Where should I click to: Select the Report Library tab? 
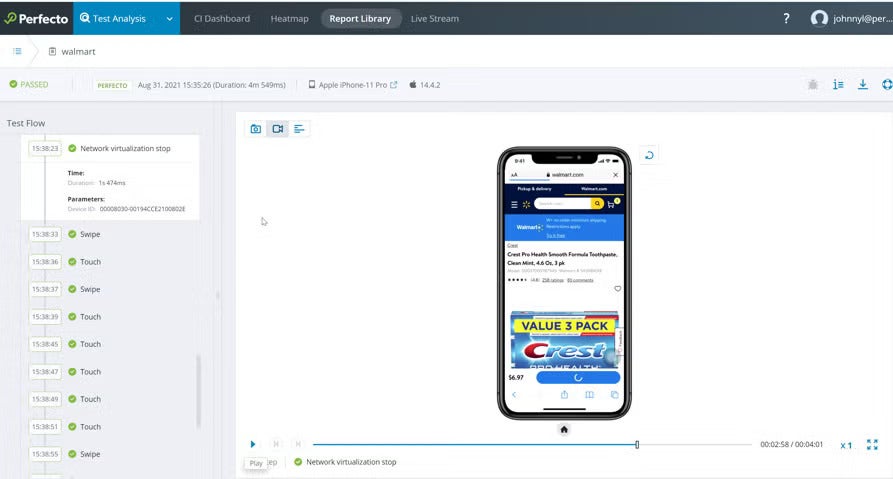click(x=360, y=18)
